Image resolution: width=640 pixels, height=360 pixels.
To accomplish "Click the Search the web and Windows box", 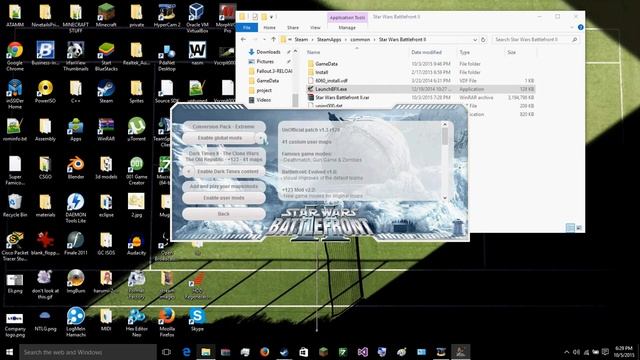I will pos(88,352).
